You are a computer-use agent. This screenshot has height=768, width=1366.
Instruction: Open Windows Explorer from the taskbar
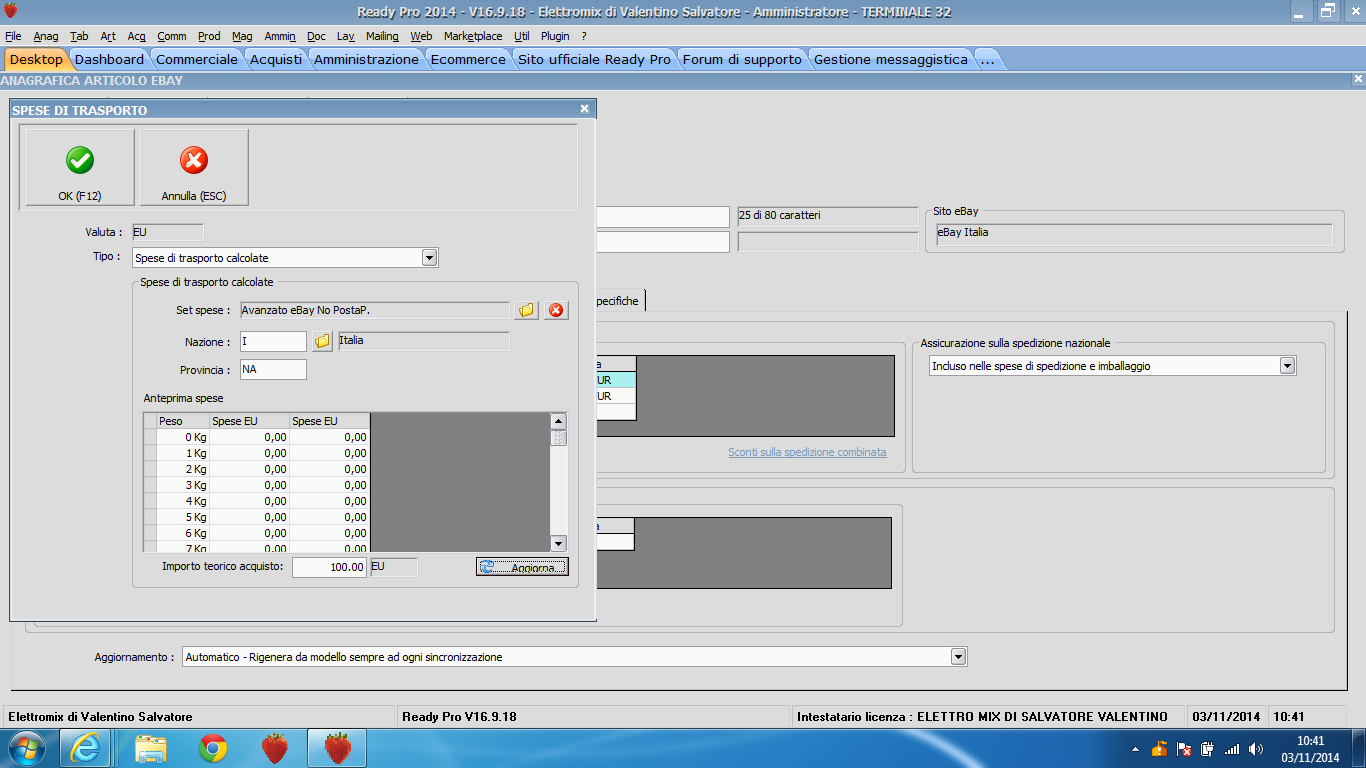click(151, 748)
